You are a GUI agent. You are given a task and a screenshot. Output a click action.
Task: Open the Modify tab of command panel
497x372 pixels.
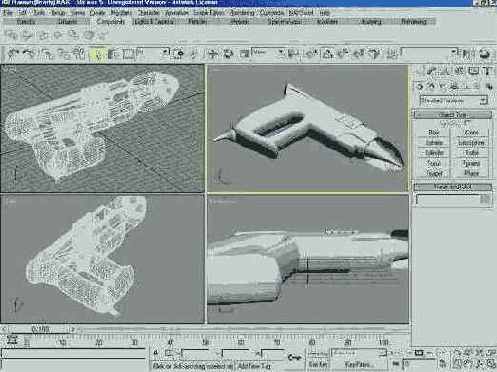(x=432, y=70)
